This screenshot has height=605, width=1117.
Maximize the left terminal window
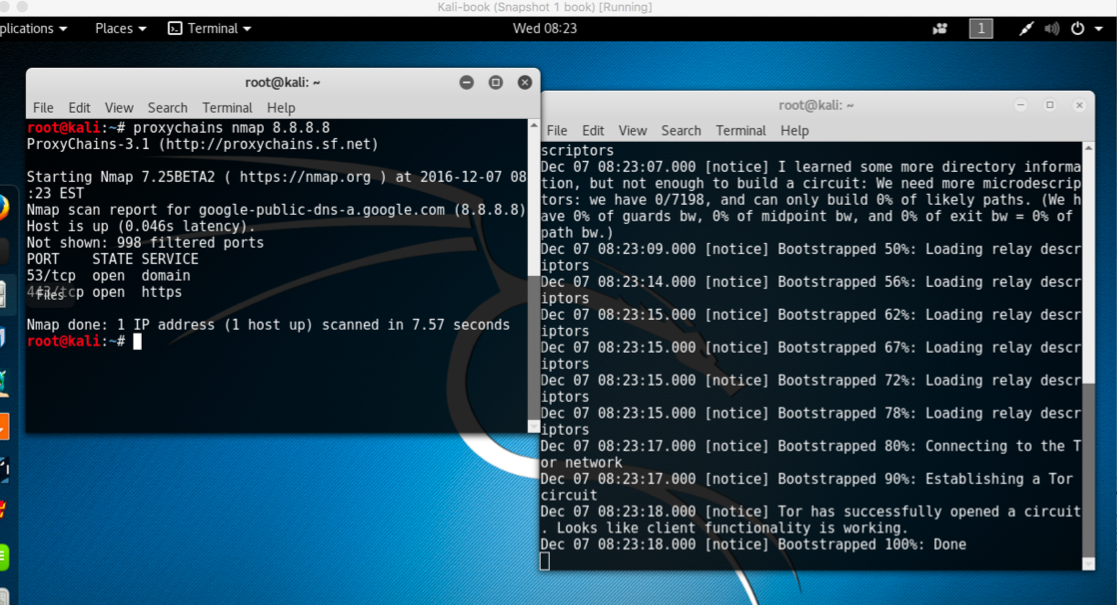point(496,82)
